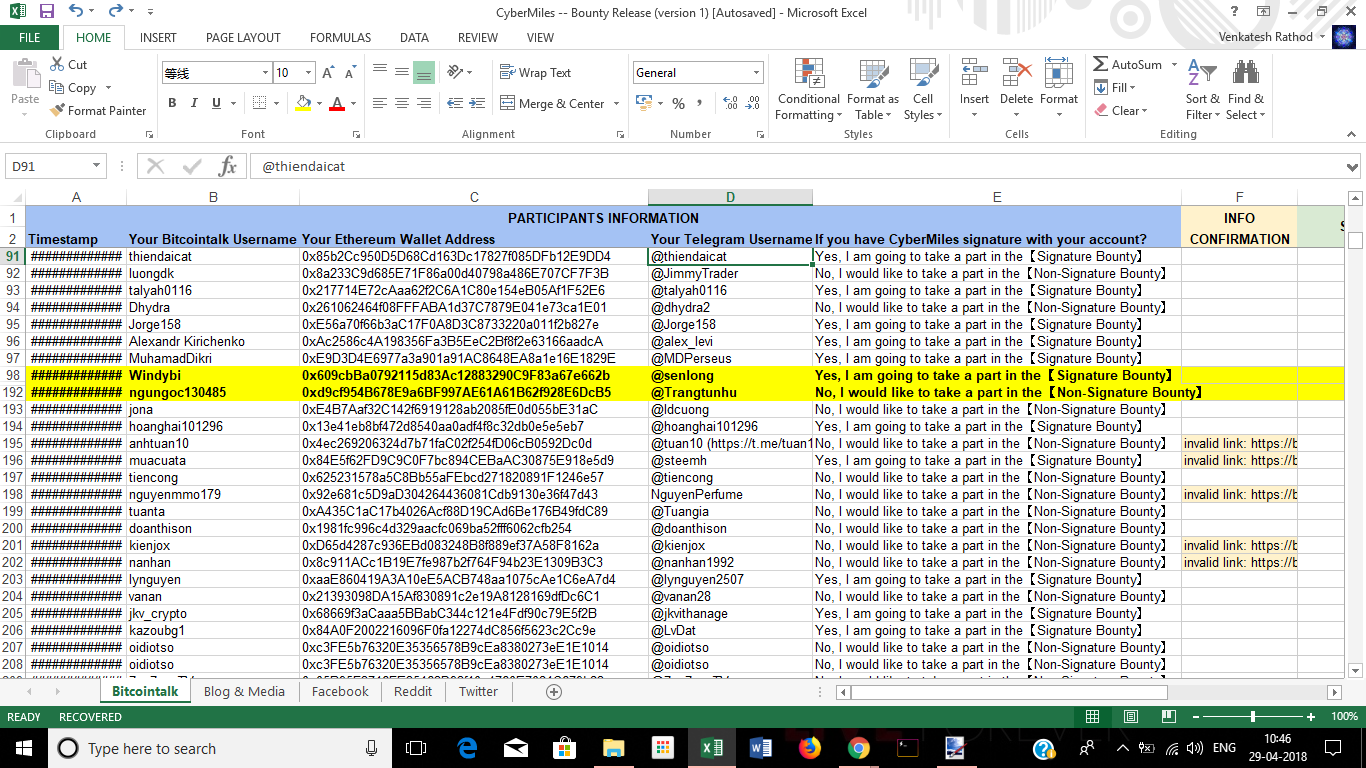This screenshot has width=1366, height=768.
Task: Switch to the FORMULAS ribbon tab
Action: click(x=340, y=38)
